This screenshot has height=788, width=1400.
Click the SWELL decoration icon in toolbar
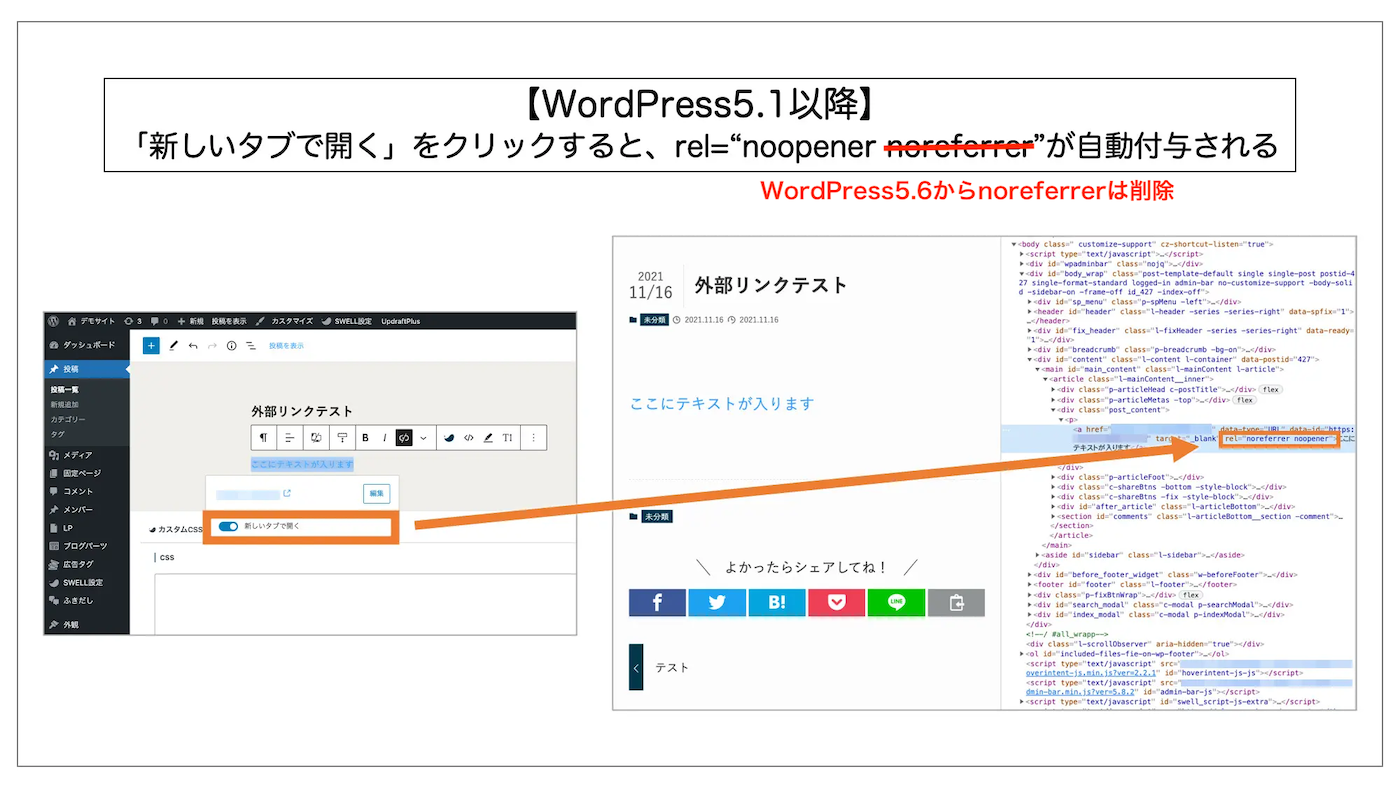tap(449, 437)
